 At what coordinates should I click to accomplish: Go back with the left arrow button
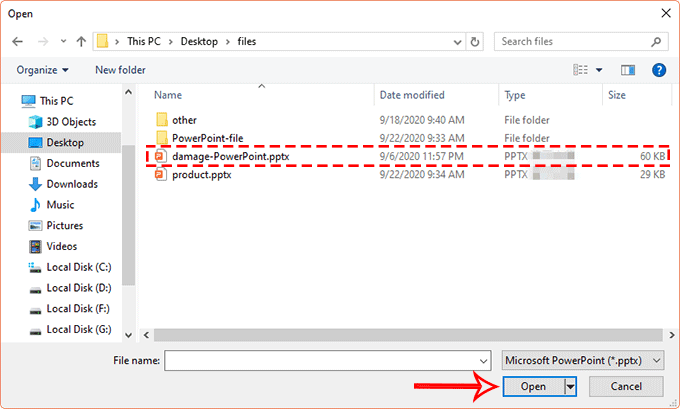17,42
